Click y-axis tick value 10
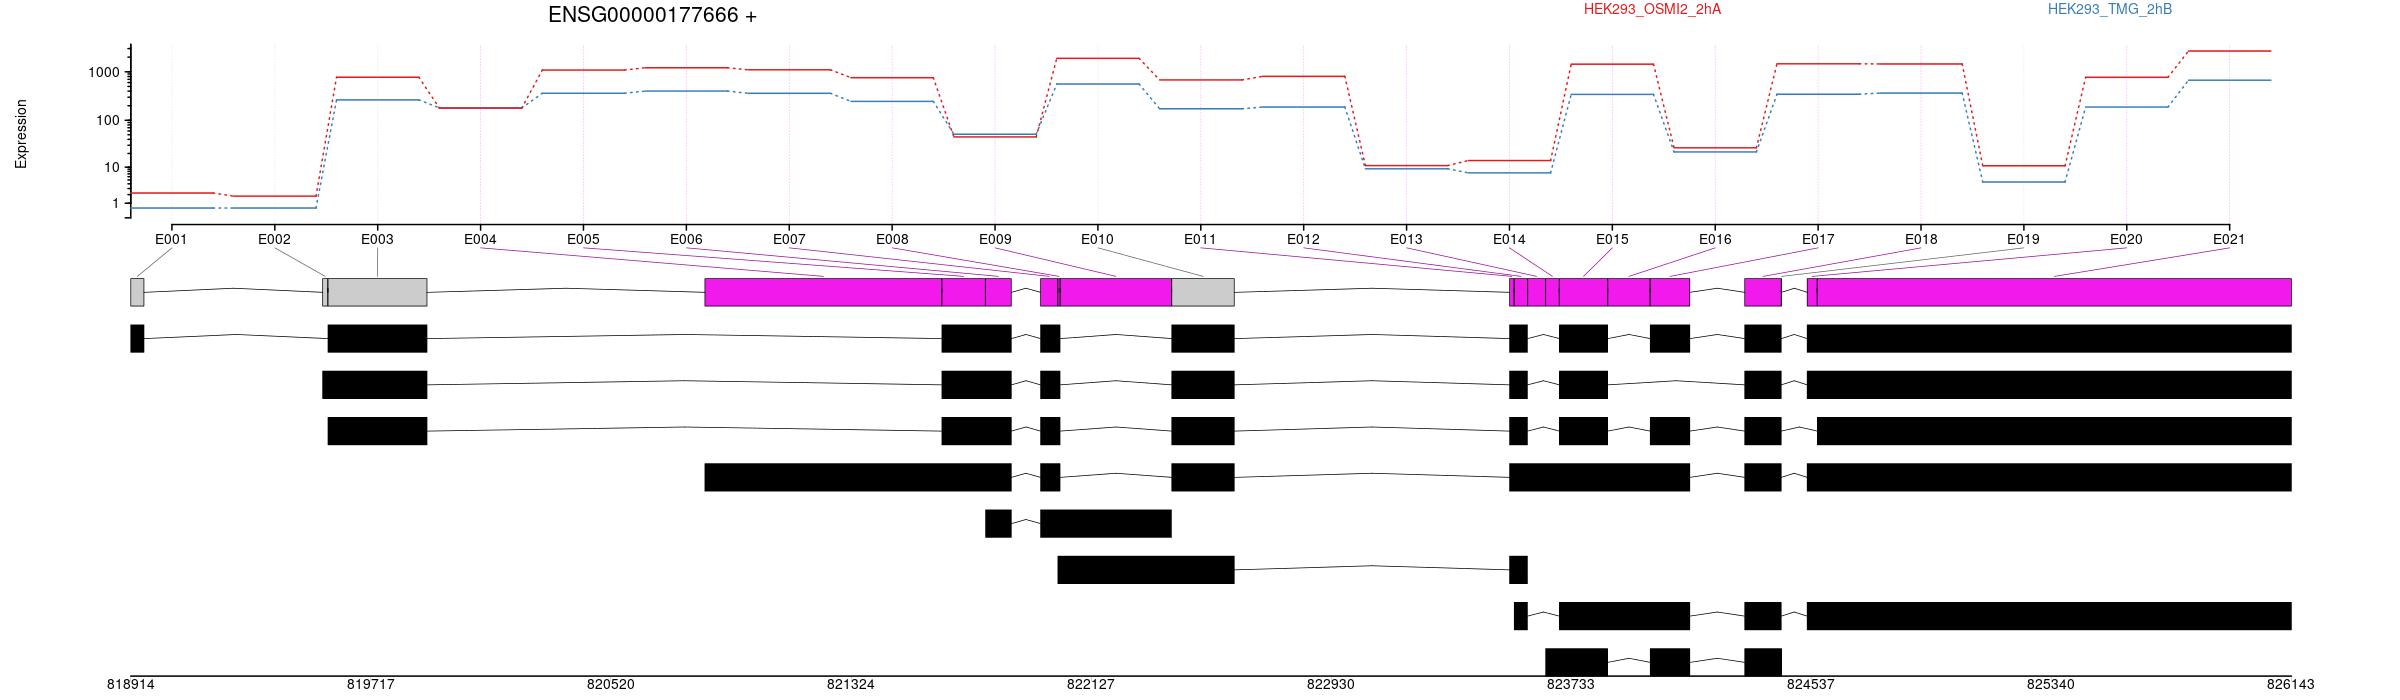The height and width of the screenshot is (700, 2400). (x=111, y=168)
